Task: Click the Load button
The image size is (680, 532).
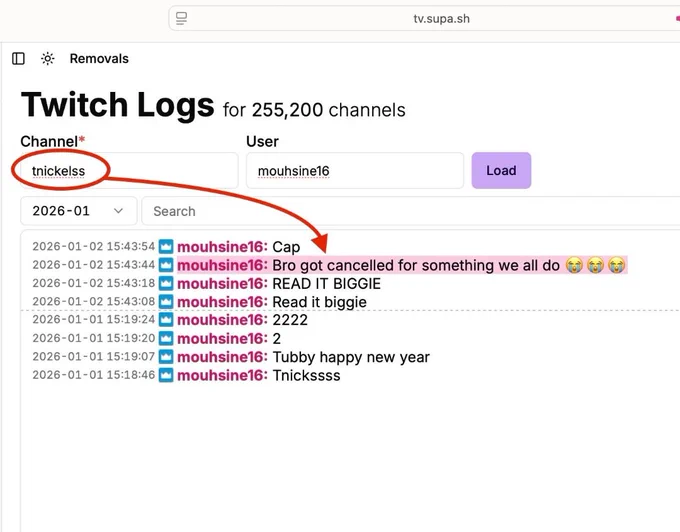Action: point(501,170)
